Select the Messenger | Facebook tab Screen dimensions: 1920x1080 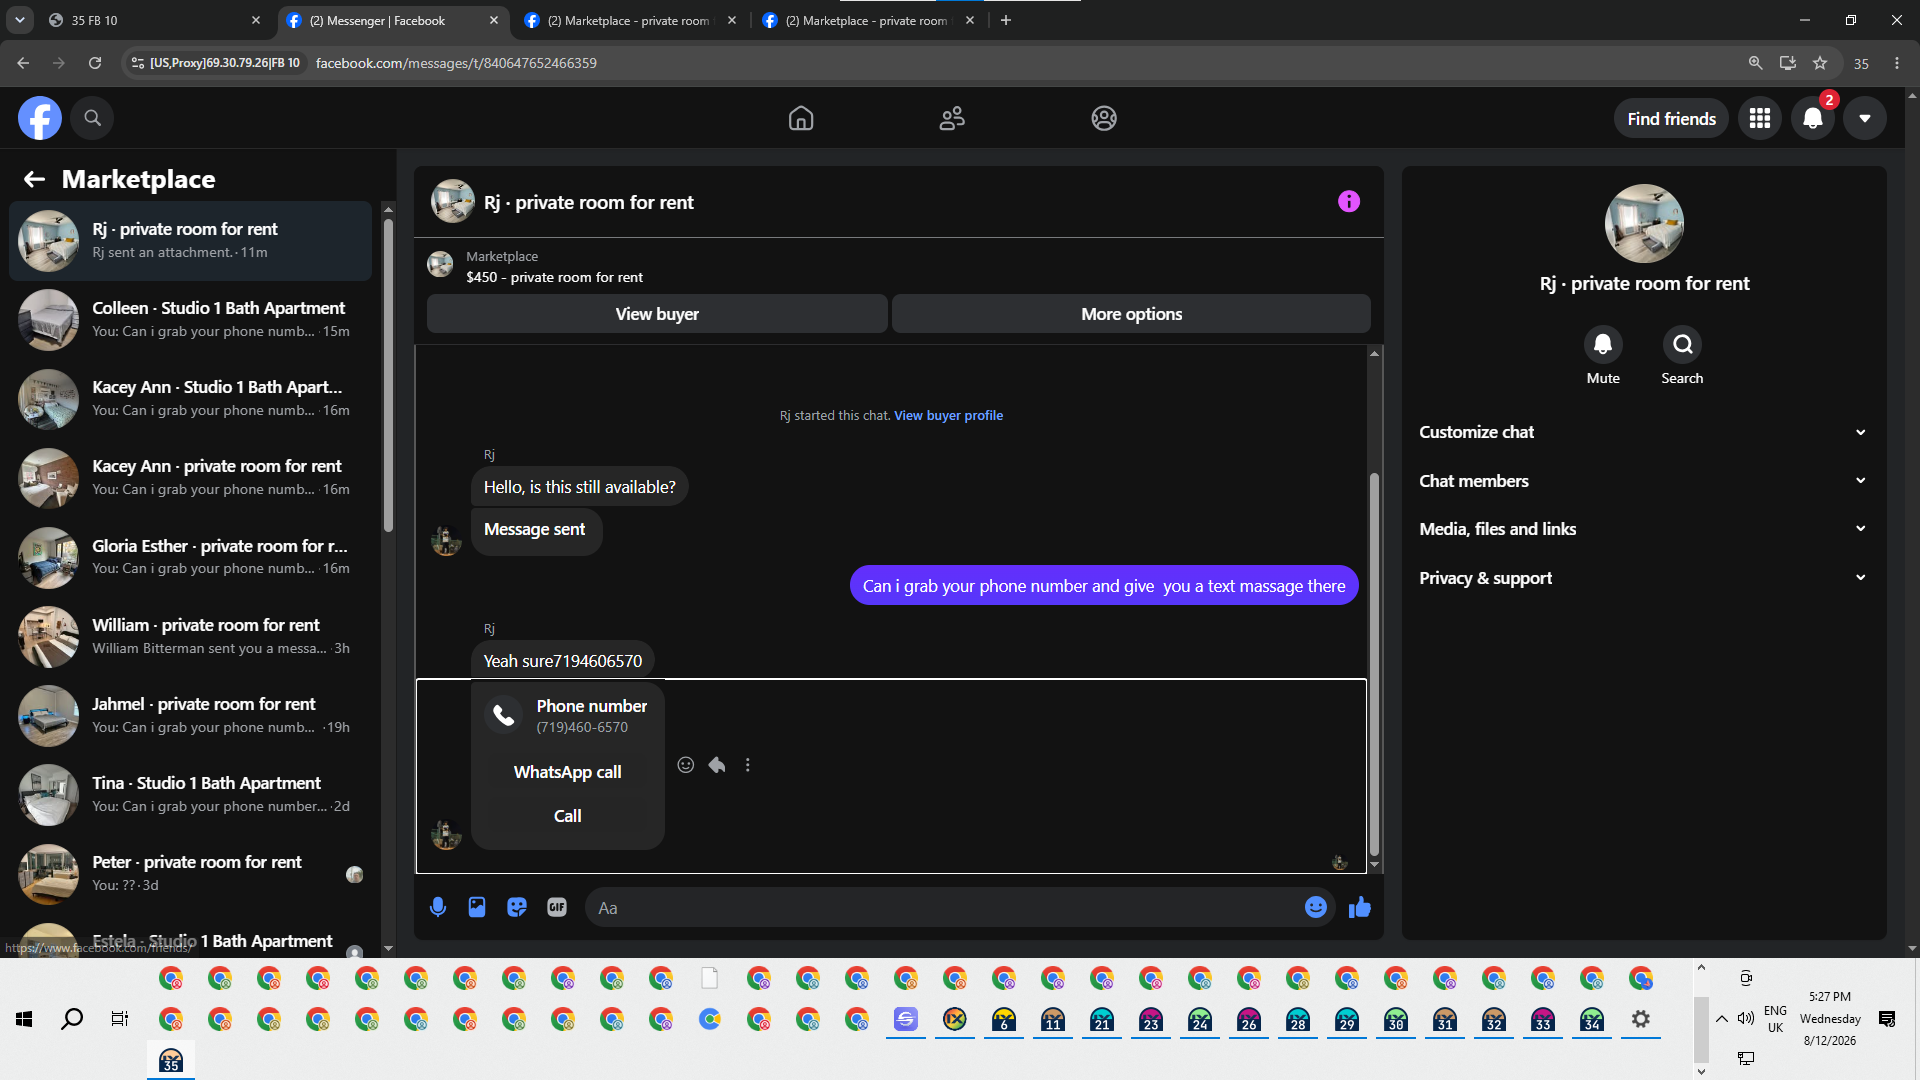pyautogui.click(x=392, y=20)
